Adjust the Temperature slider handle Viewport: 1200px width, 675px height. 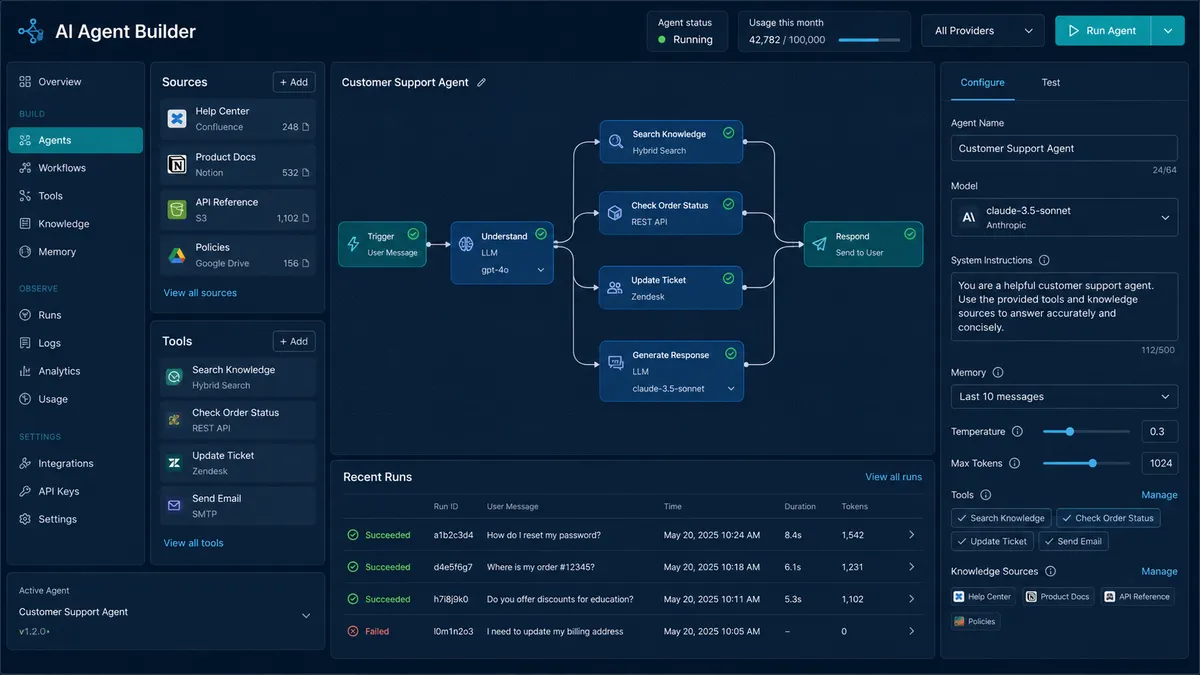click(x=1070, y=432)
